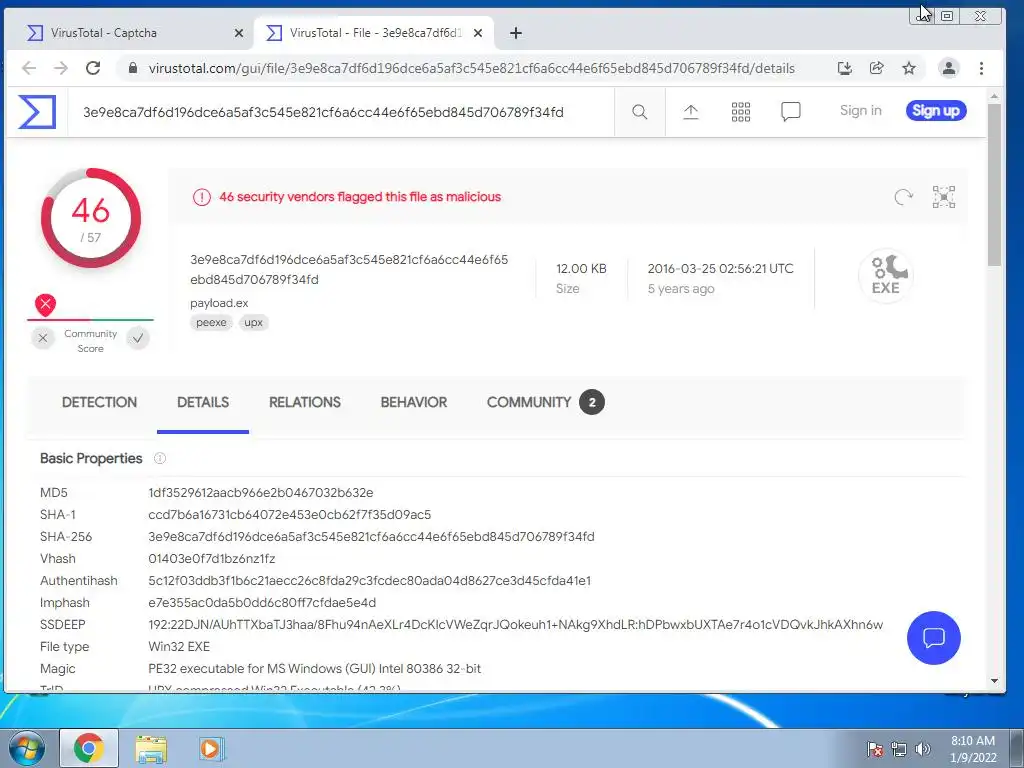Click the MD5 hash value
Image resolution: width=1024 pixels, height=768 pixels.
point(261,493)
